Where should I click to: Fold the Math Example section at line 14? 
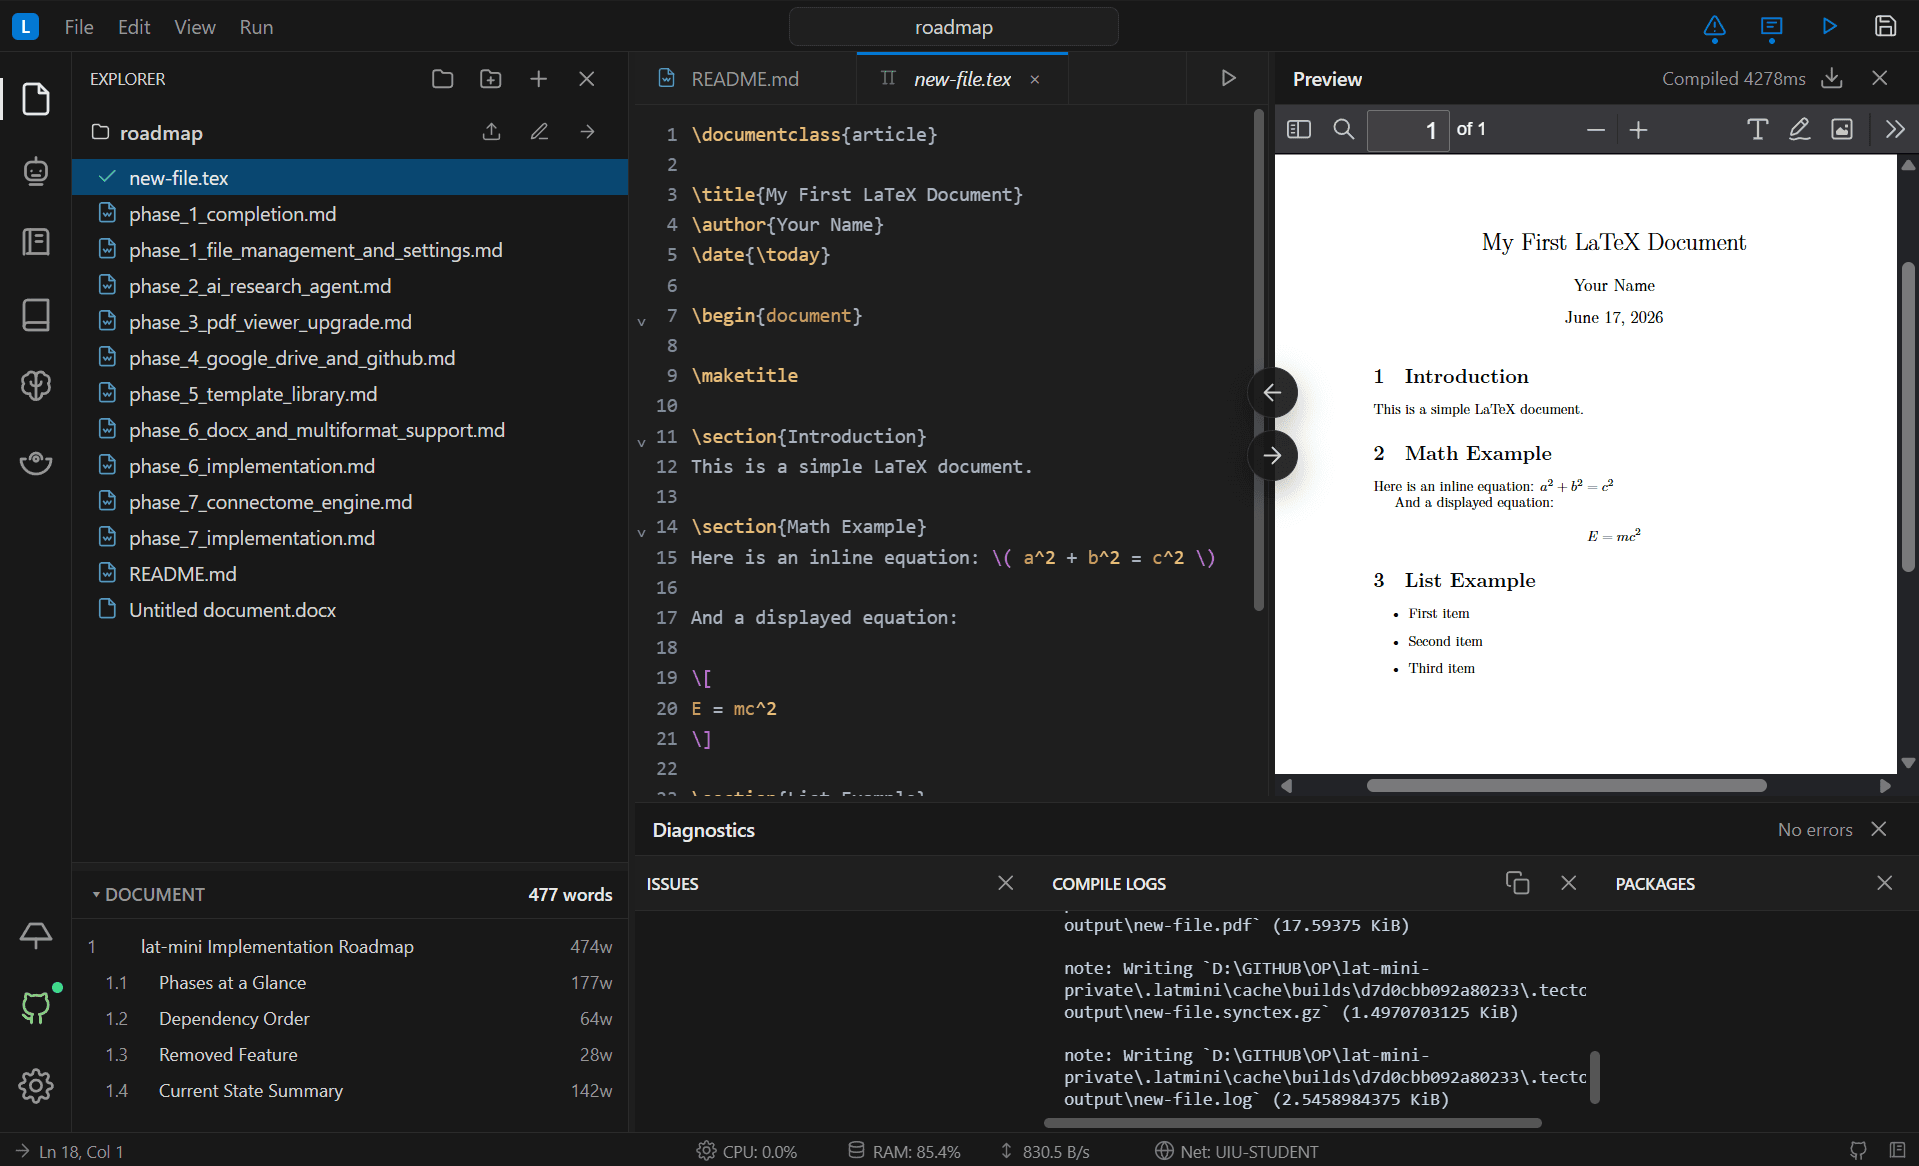pos(642,532)
